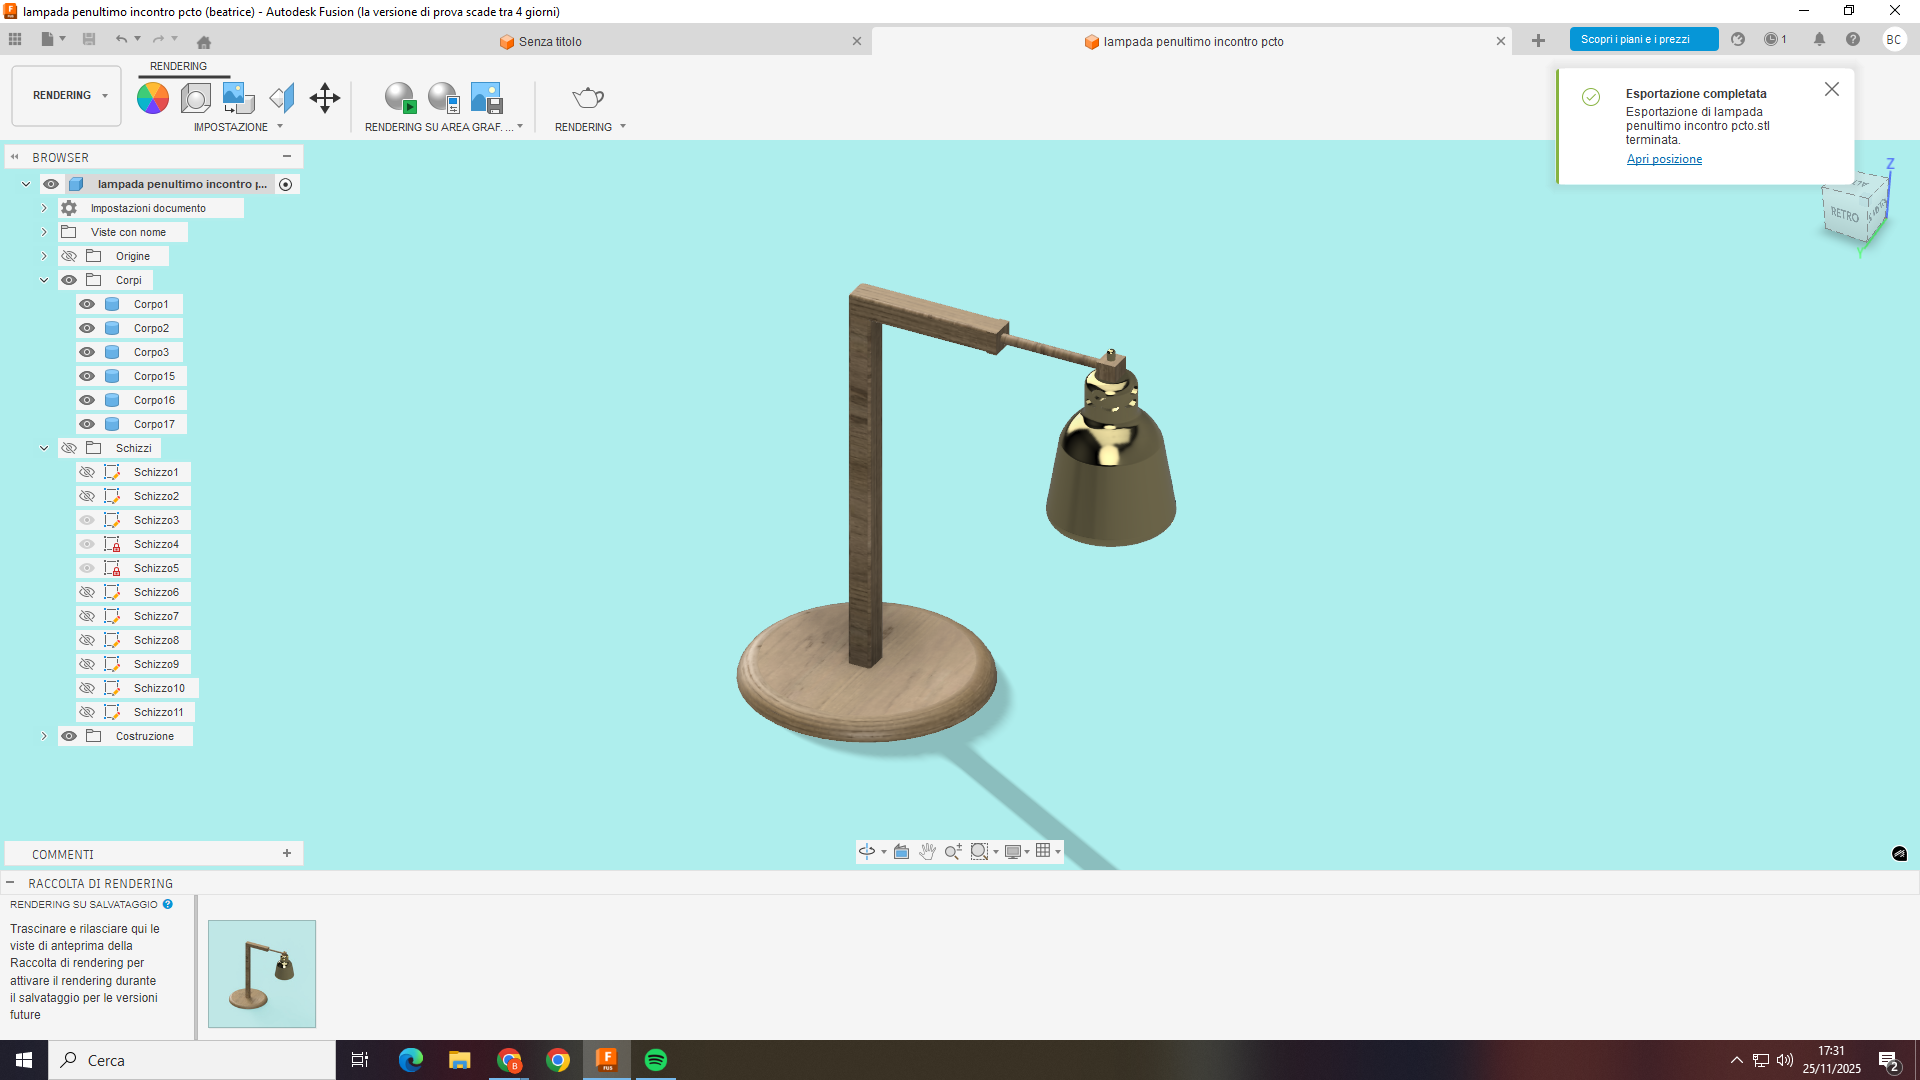The width and height of the screenshot is (1920, 1080).
Task: Open the scene Appearance color wheel tool
Action: tap(152, 97)
